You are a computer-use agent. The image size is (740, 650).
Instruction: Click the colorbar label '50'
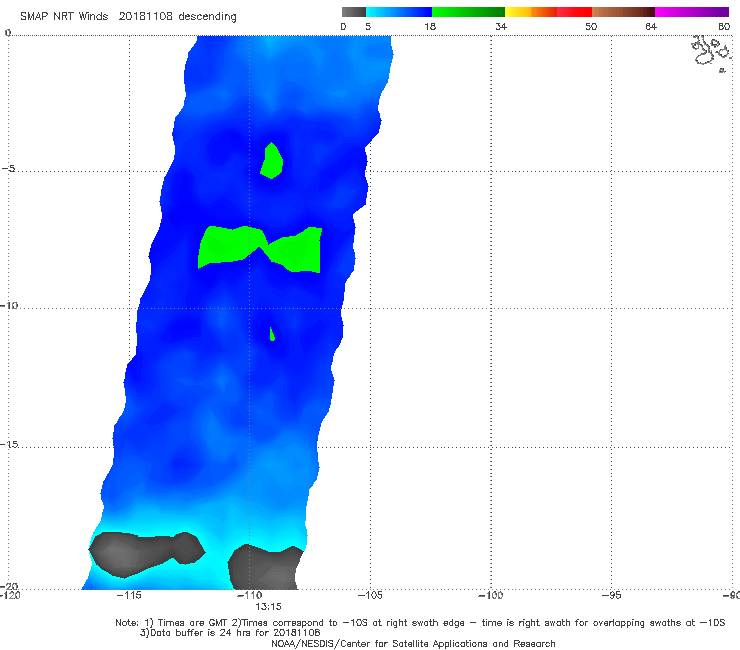coord(591,26)
